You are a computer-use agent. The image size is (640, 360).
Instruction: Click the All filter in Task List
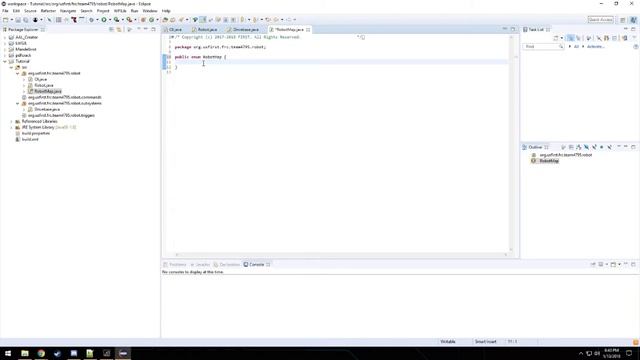(x=576, y=47)
